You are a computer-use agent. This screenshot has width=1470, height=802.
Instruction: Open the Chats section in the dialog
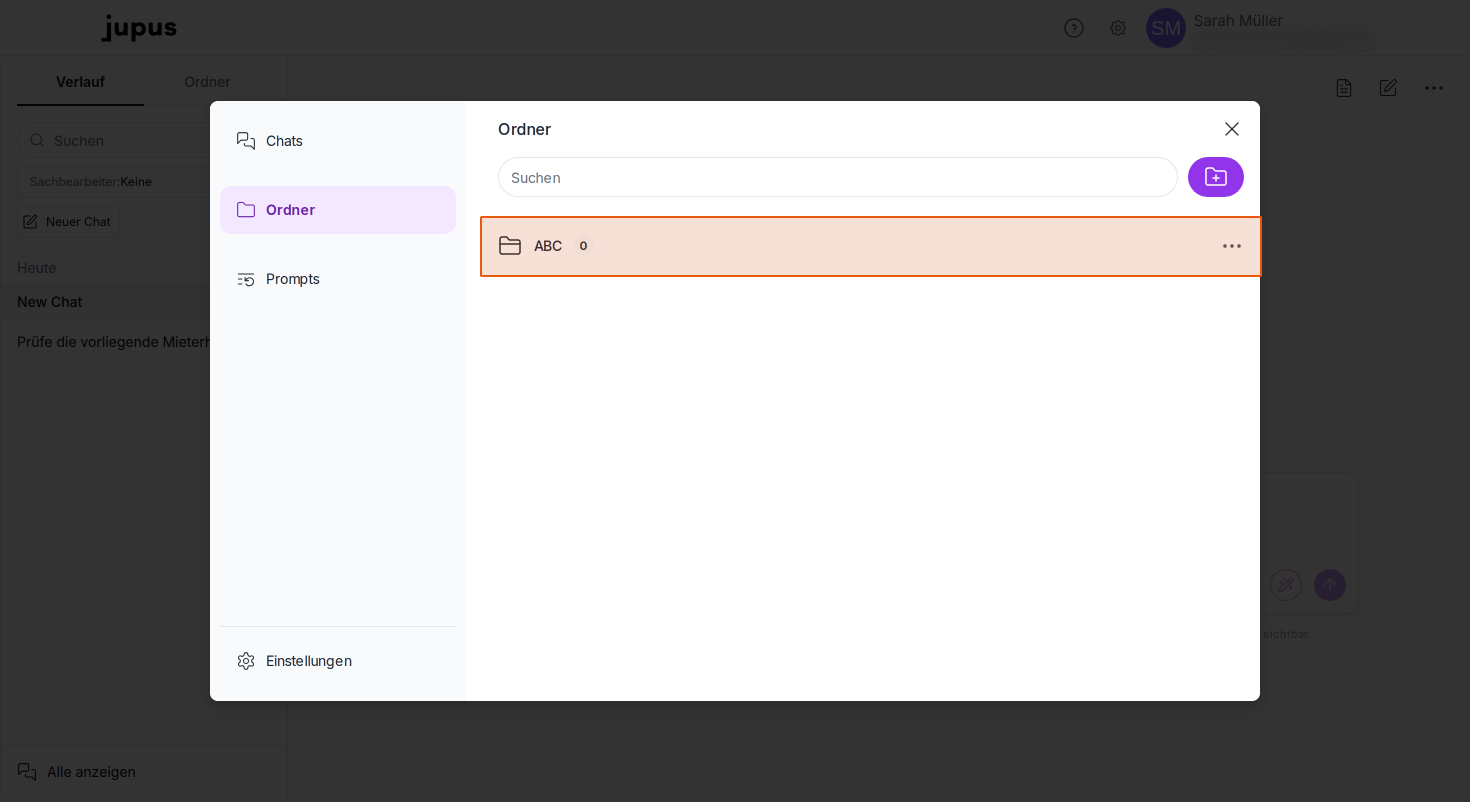click(338, 141)
